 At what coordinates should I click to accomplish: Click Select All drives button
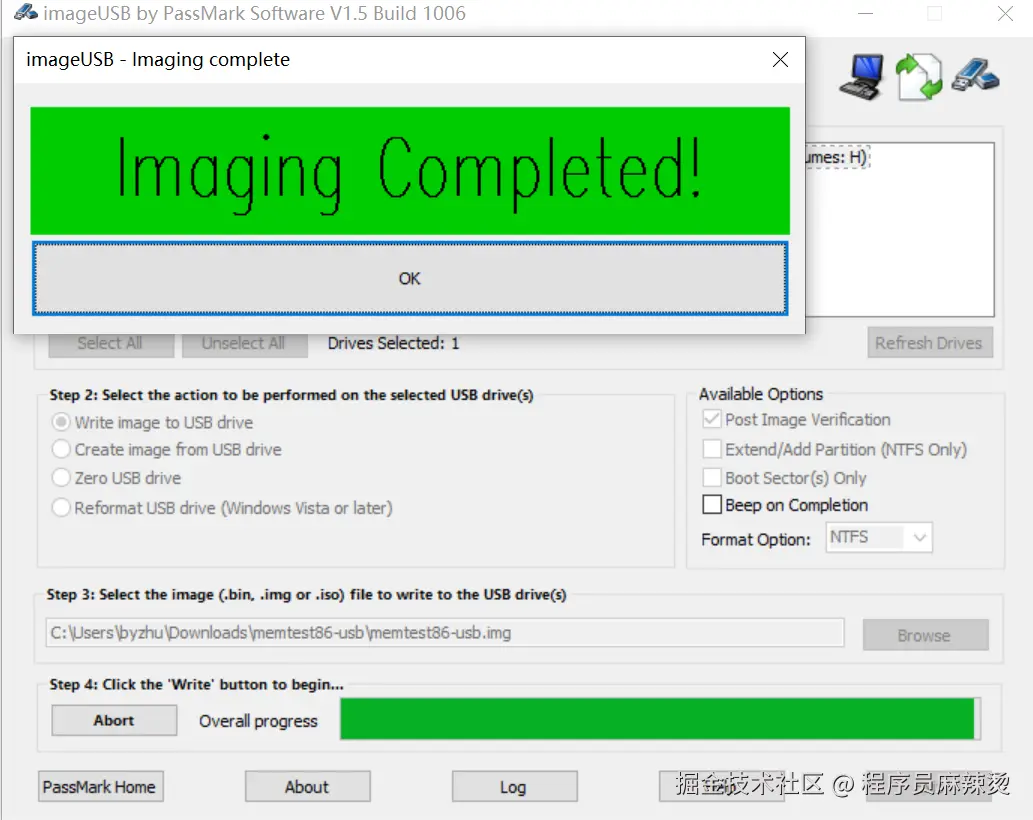(110, 343)
